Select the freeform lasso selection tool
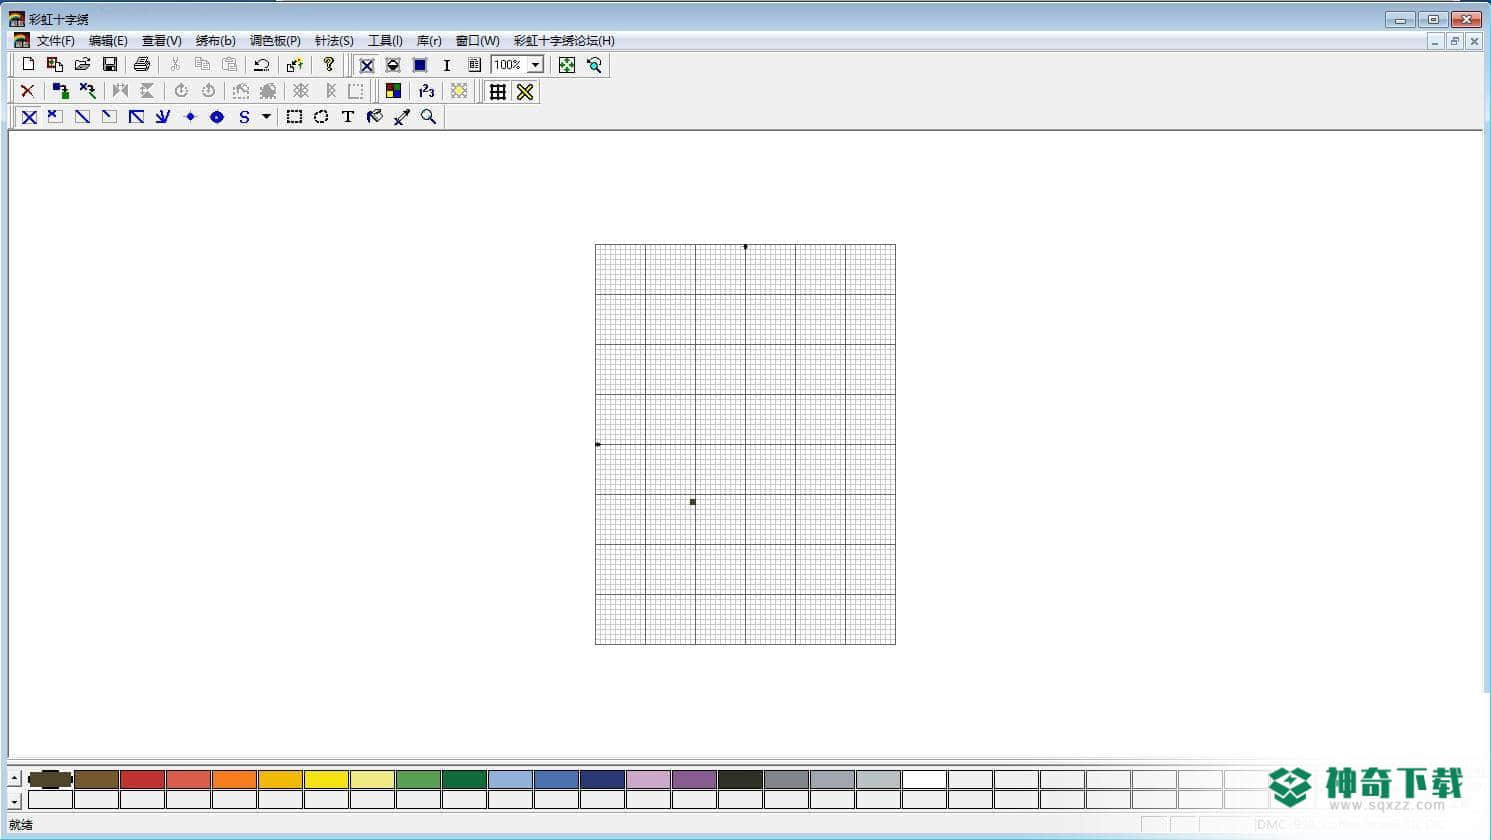 point(321,117)
